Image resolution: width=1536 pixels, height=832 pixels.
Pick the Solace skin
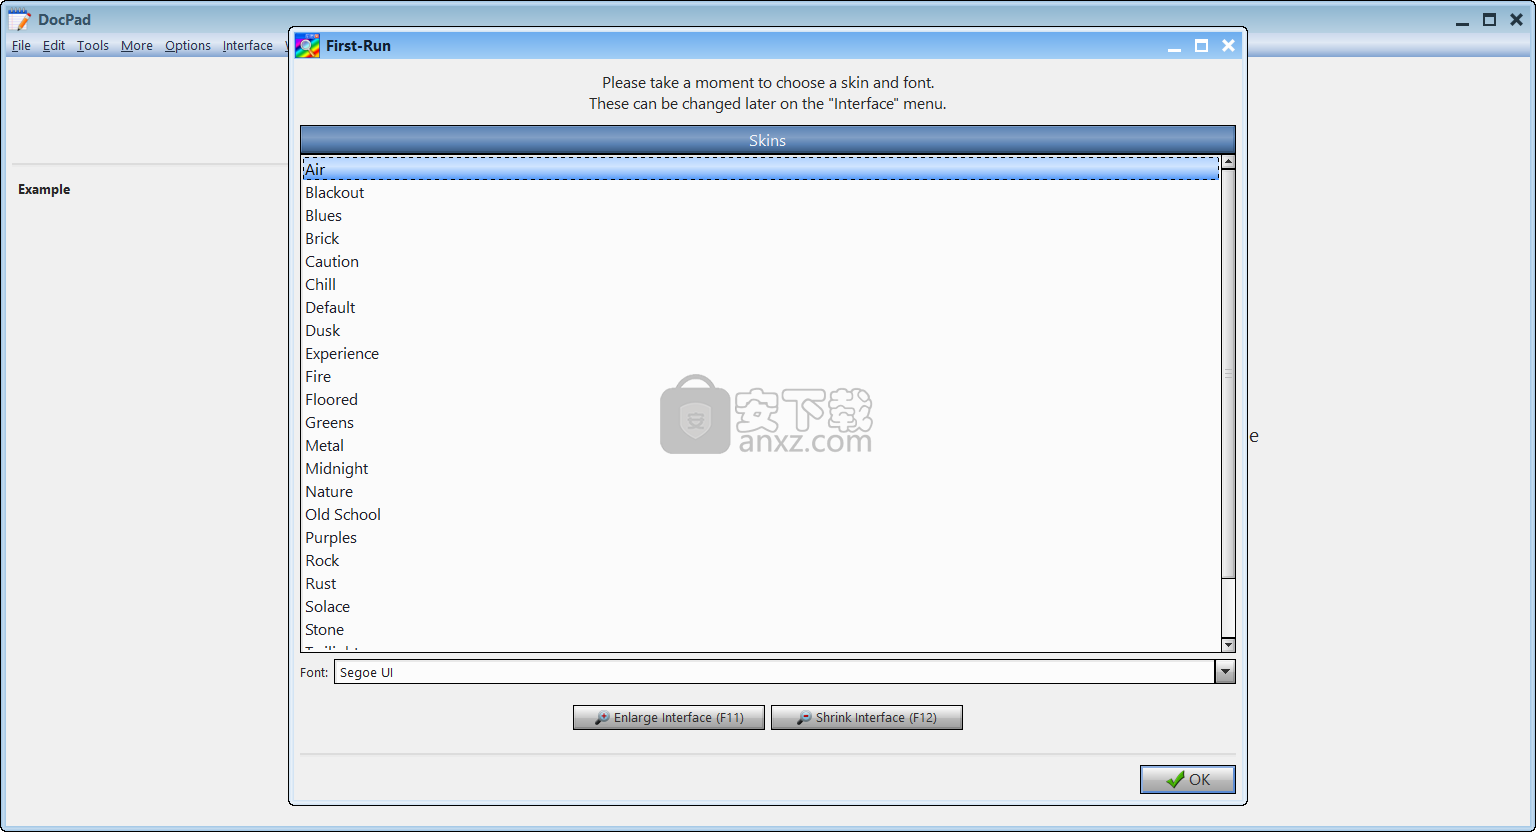tap(760, 606)
